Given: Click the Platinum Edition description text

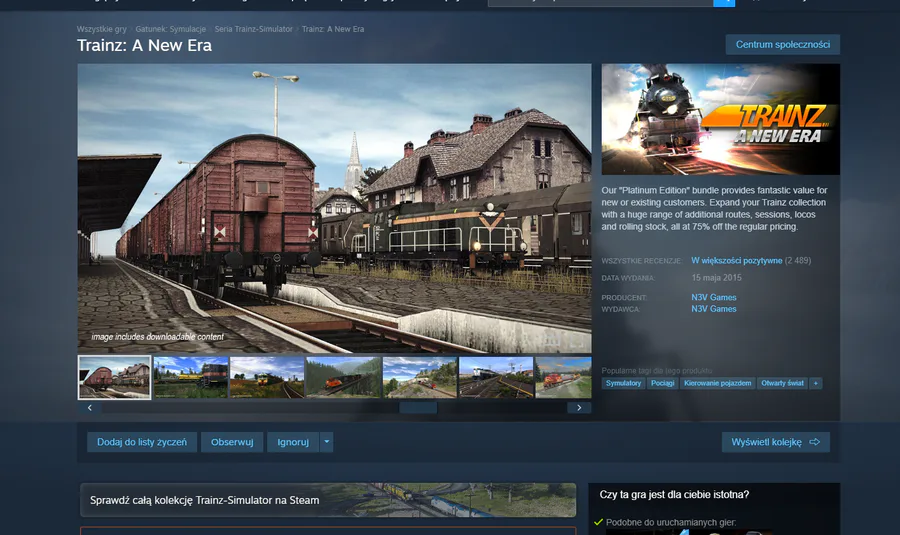Looking at the screenshot, I should click(x=715, y=208).
